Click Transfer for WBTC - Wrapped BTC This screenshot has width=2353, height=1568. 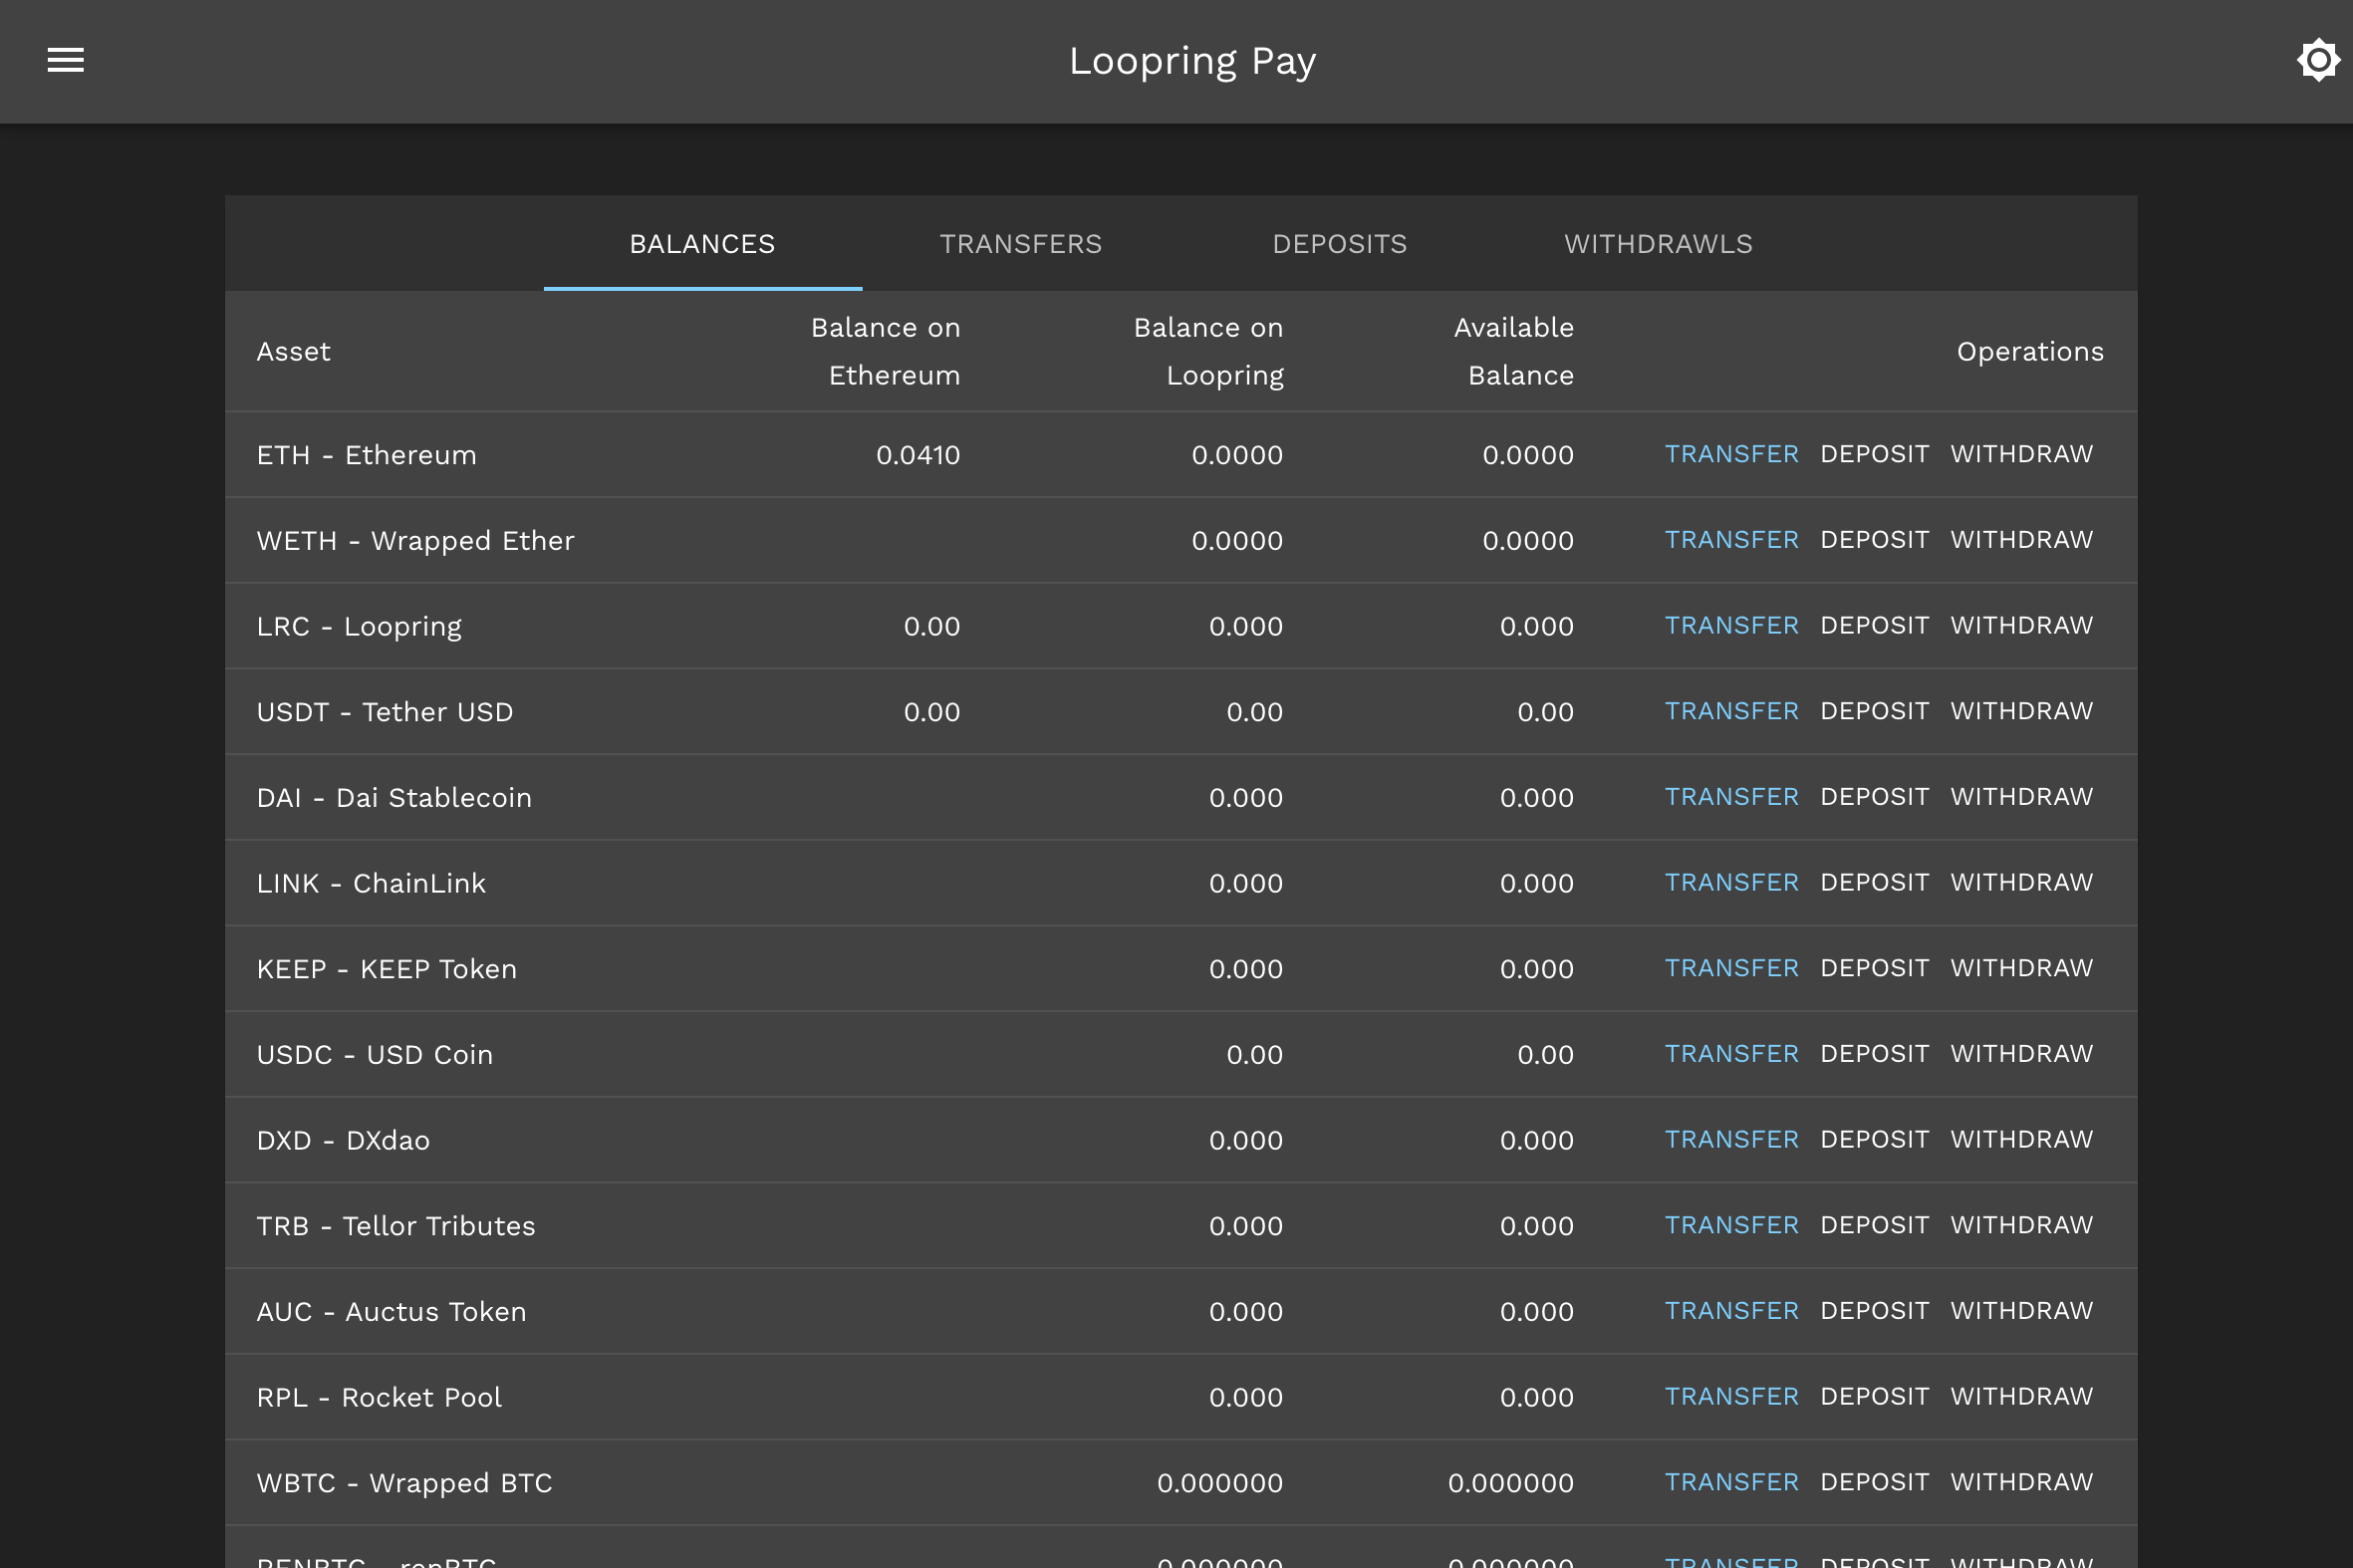[x=1731, y=1482]
